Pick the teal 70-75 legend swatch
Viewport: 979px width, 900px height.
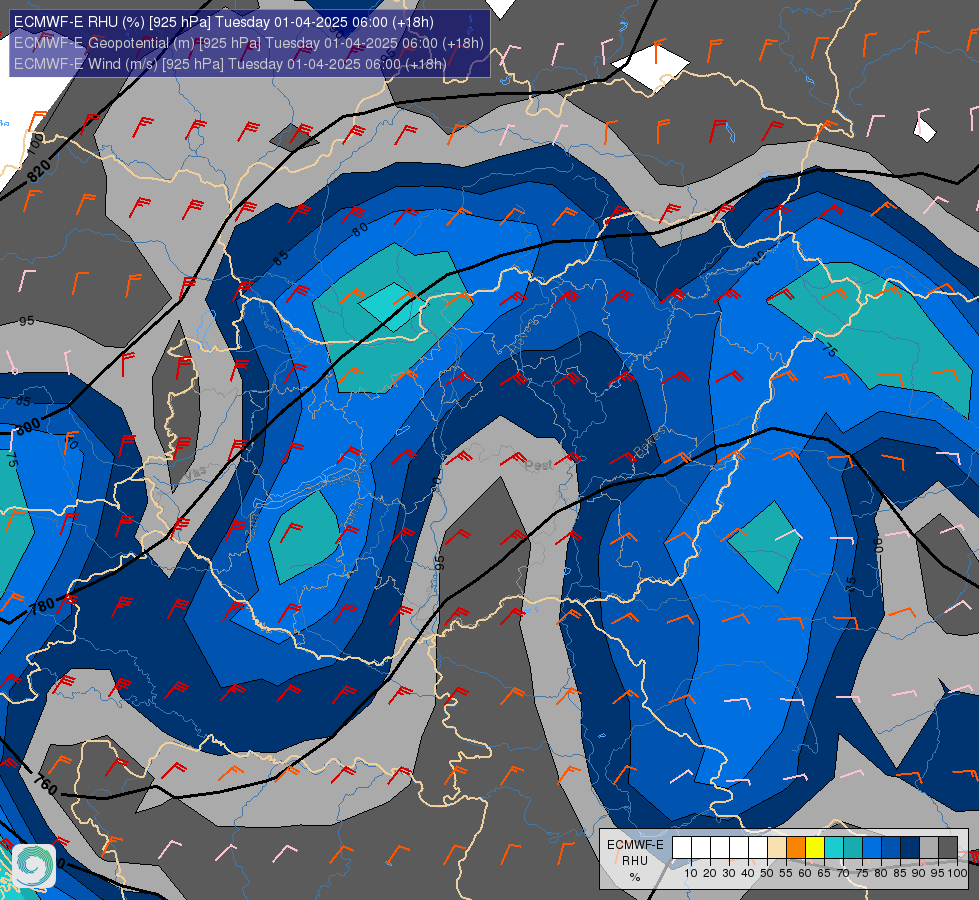click(853, 848)
